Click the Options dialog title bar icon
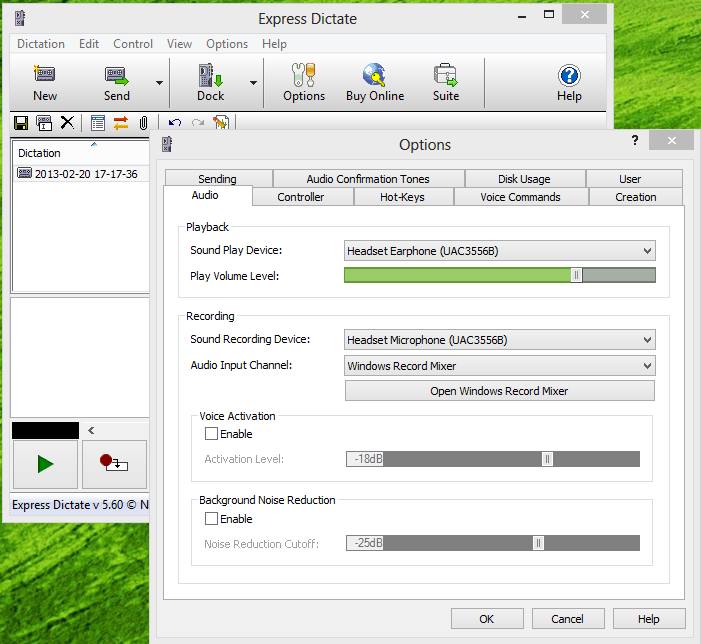This screenshot has height=644, width=701. [167, 144]
